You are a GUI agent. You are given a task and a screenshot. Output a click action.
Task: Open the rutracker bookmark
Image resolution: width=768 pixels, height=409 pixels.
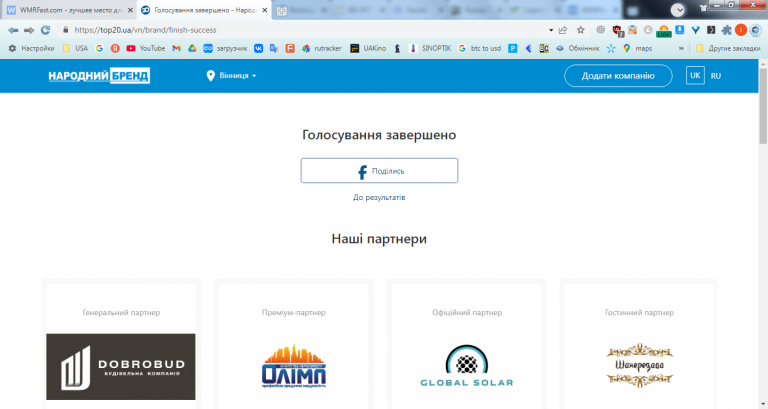[321, 48]
